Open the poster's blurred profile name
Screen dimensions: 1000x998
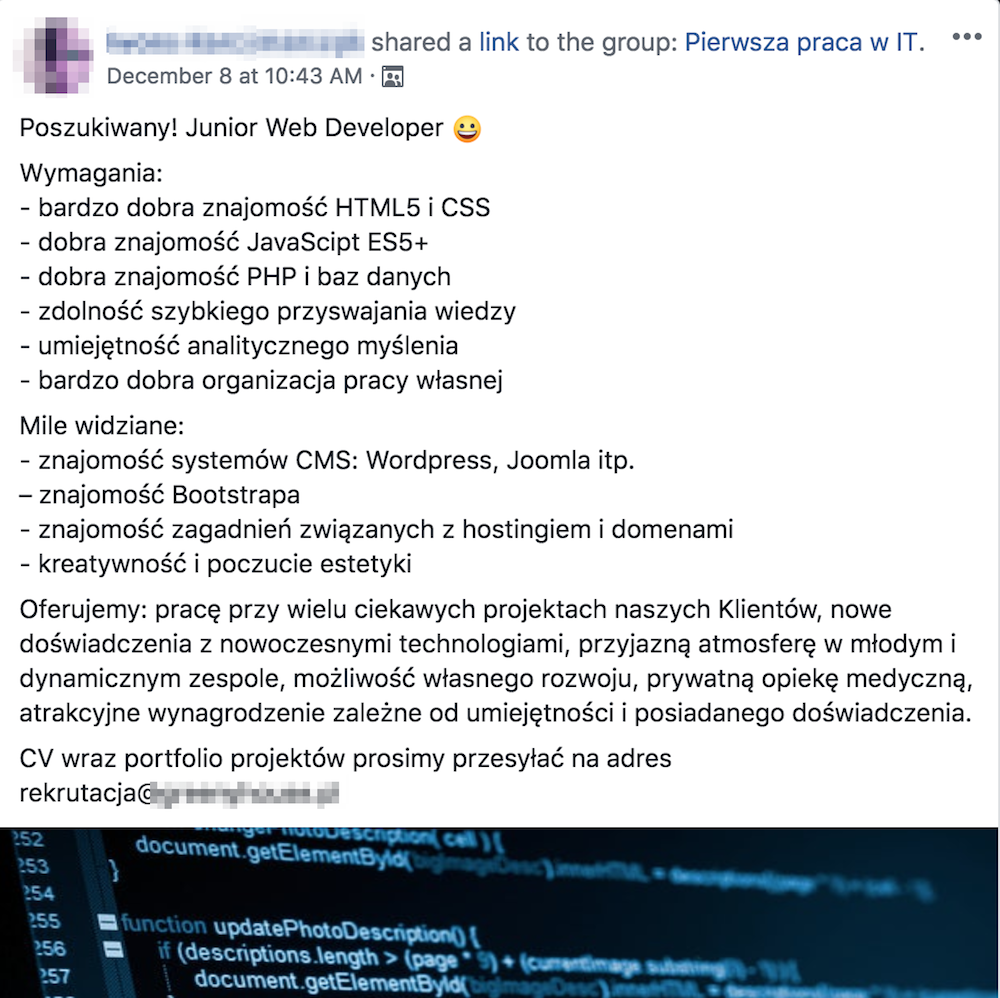point(235,42)
